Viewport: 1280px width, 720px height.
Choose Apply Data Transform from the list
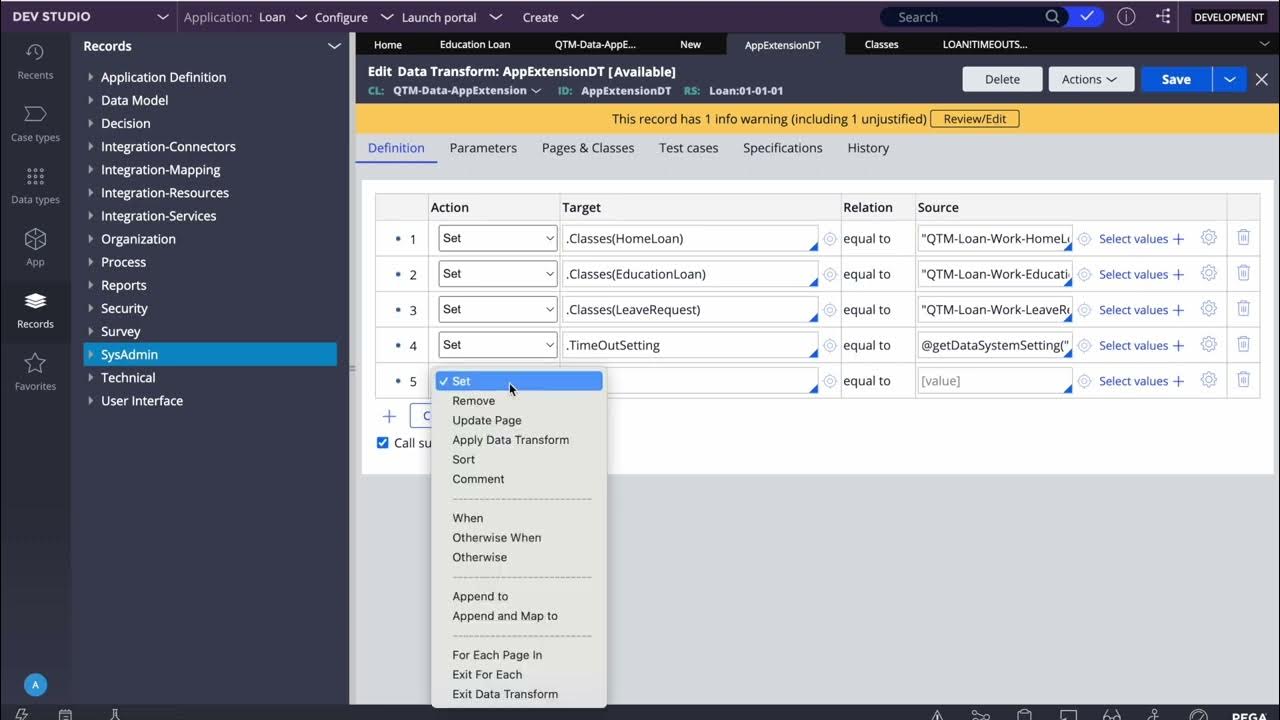point(518,440)
